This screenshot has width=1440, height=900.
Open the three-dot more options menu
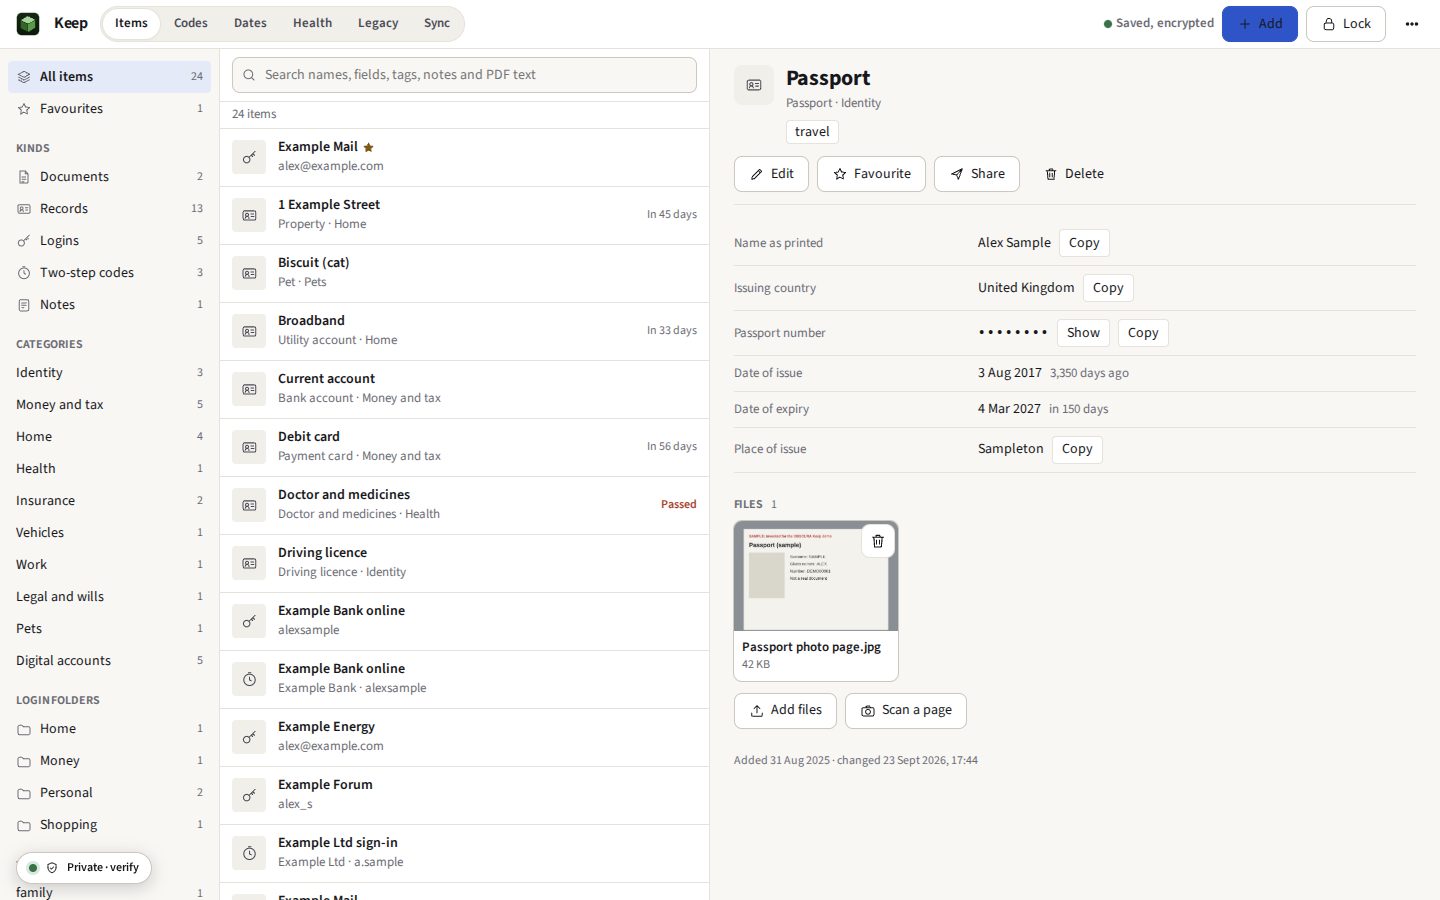pos(1412,24)
